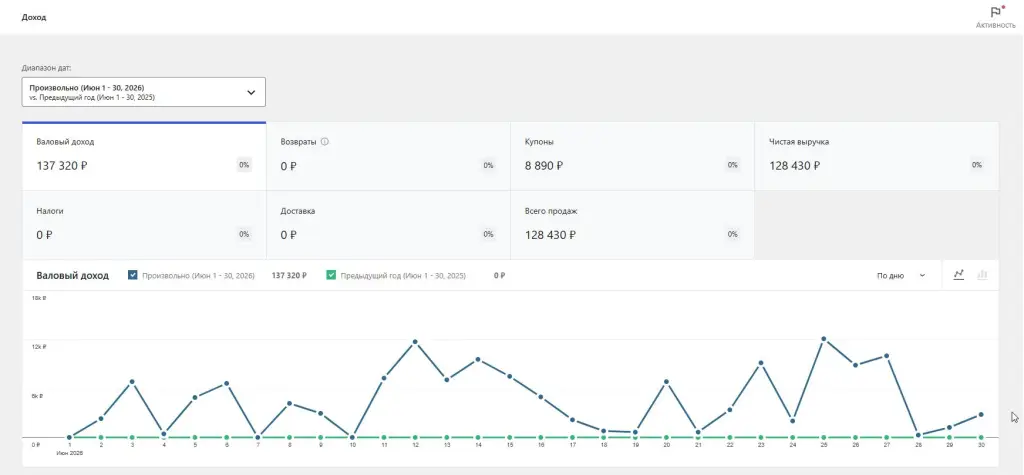Select the Валовый доход summary tab

(144, 156)
